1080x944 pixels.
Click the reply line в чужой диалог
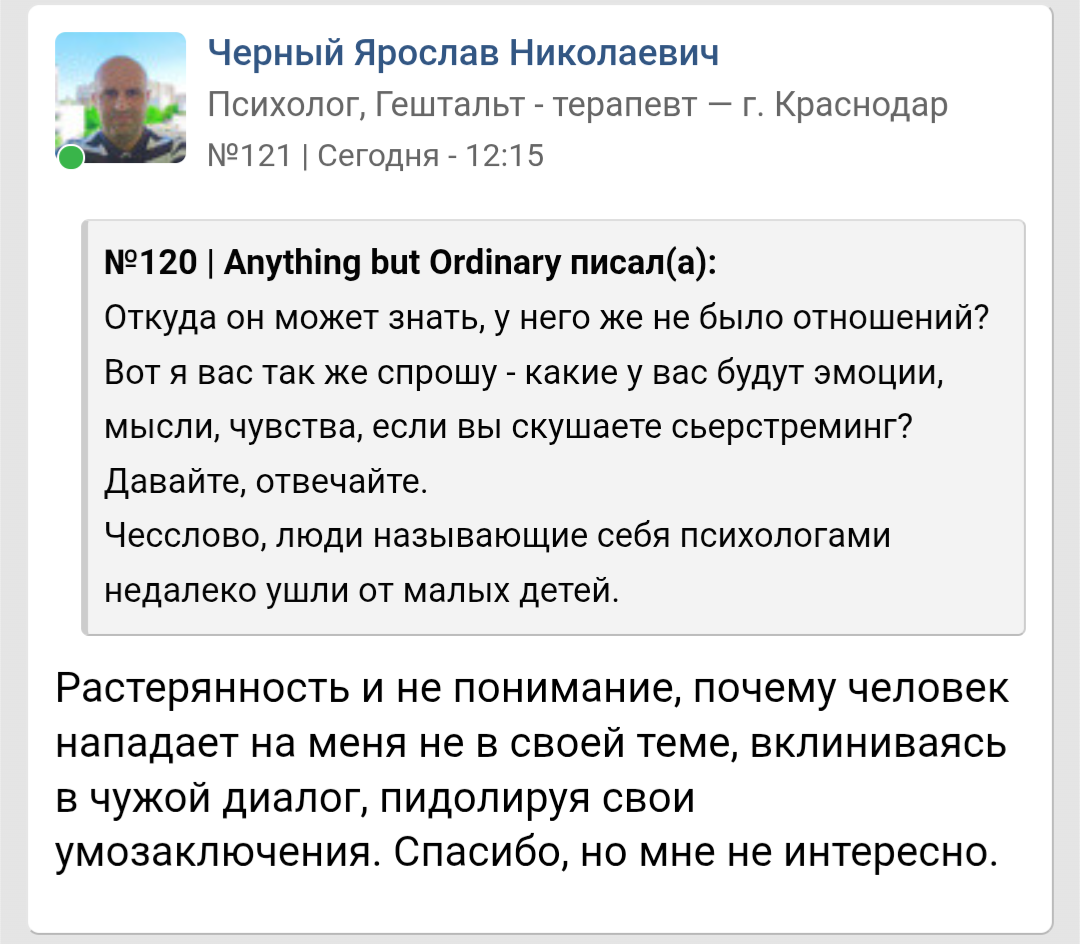(375, 798)
